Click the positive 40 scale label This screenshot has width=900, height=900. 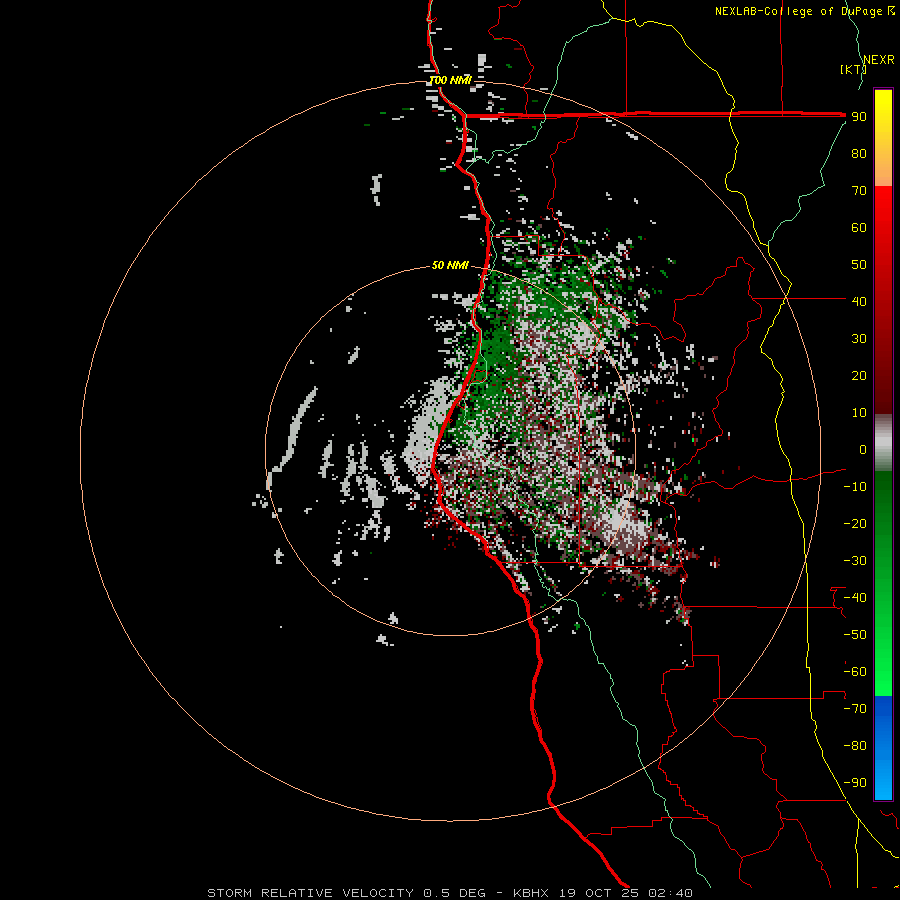tap(859, 301)
